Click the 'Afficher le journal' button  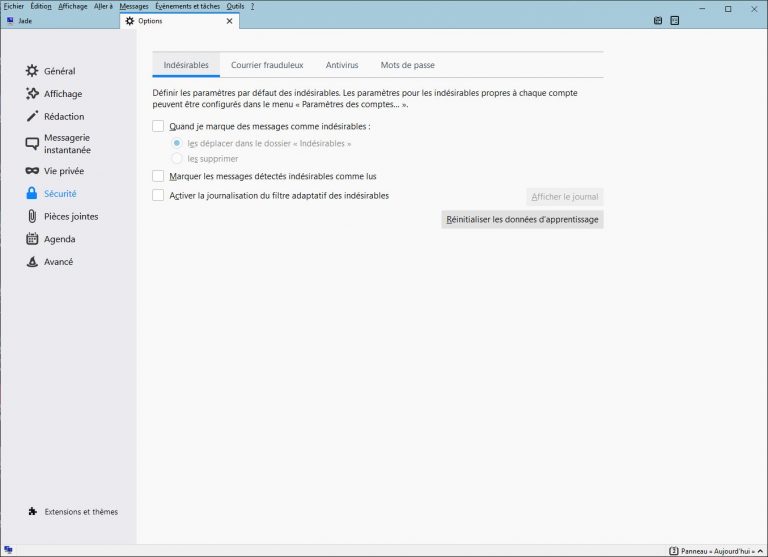pos(565,196)
